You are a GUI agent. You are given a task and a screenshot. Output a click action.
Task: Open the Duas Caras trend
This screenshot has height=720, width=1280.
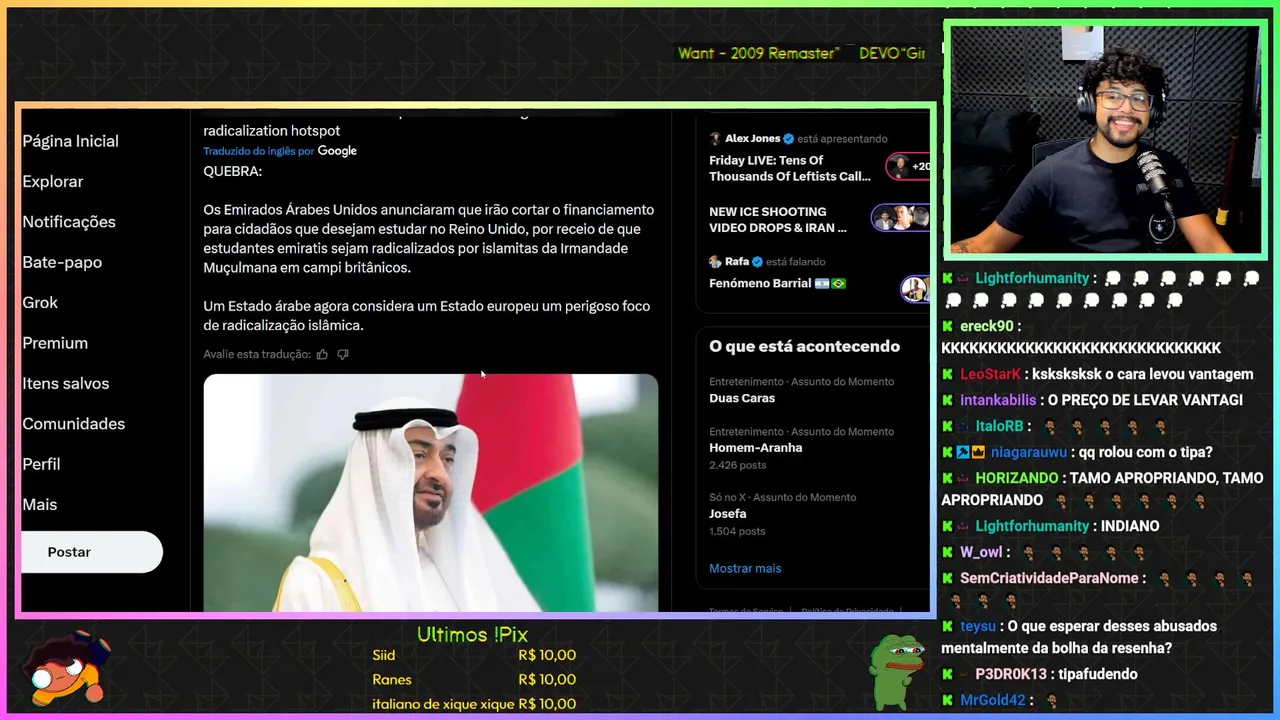(x=802, y=390)
